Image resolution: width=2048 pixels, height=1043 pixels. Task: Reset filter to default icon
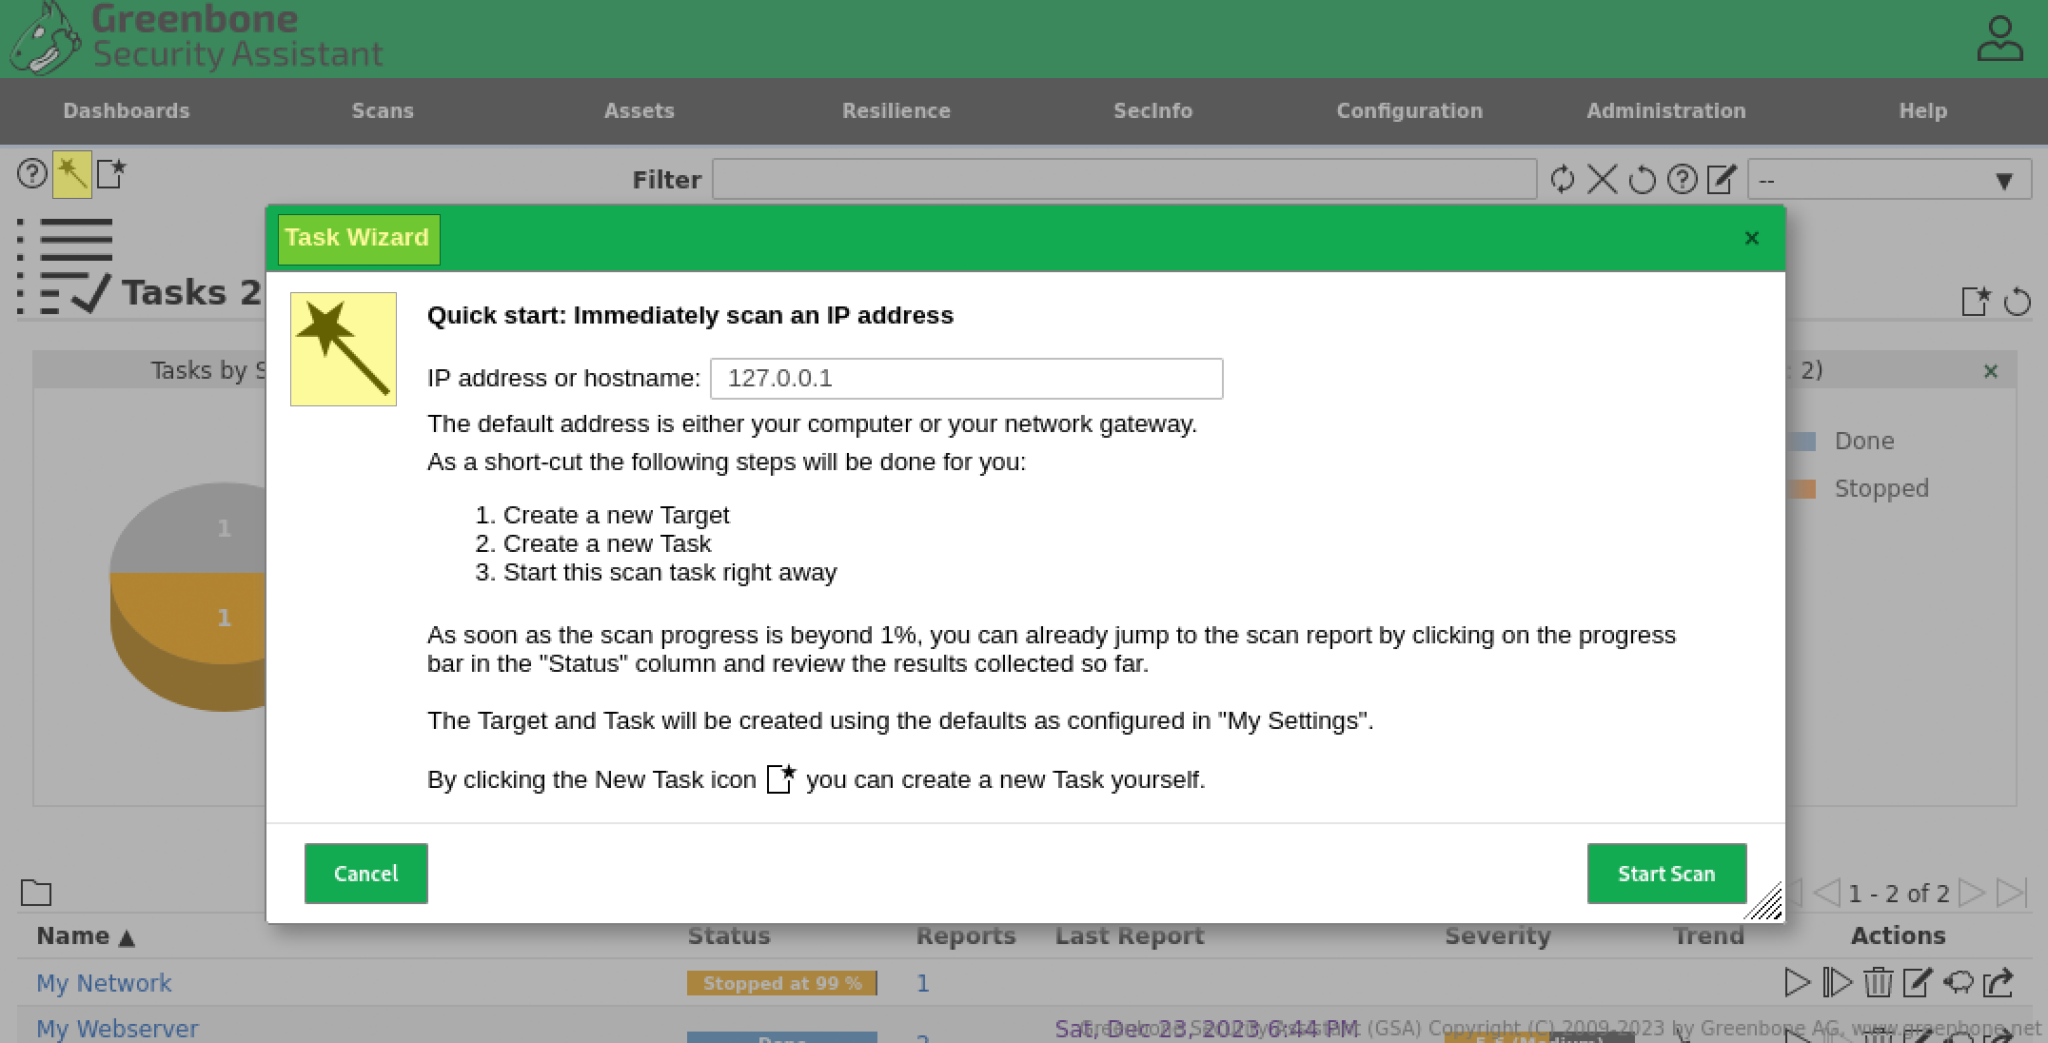1642,180
